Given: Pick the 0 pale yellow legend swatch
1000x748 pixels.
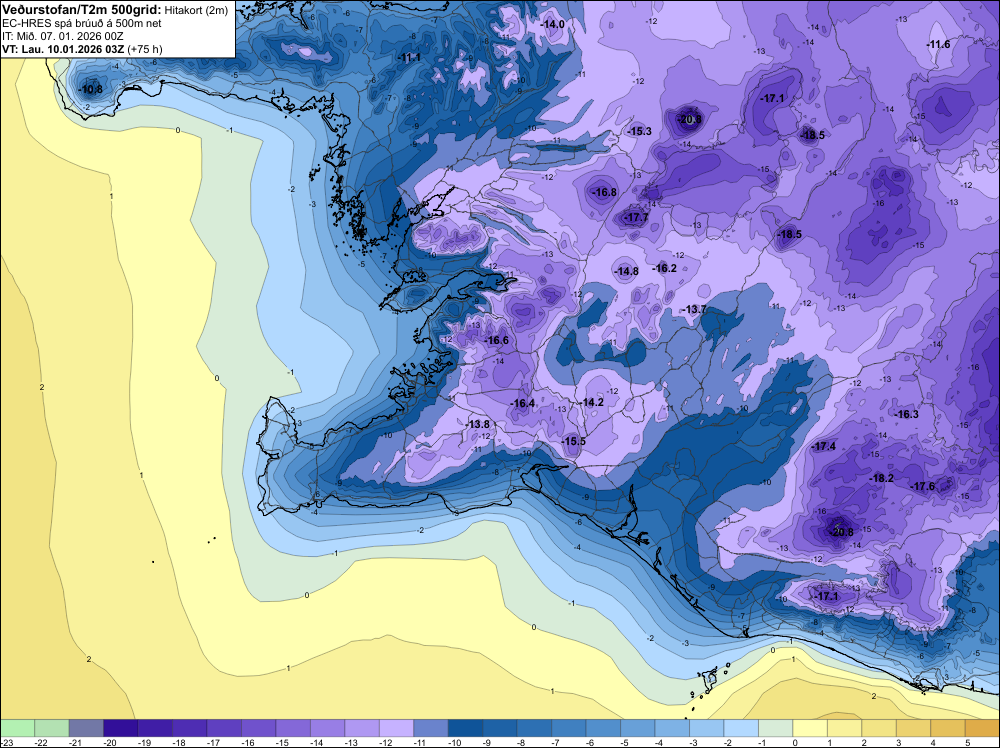Looking at the screenshot, I should [809, 728].
